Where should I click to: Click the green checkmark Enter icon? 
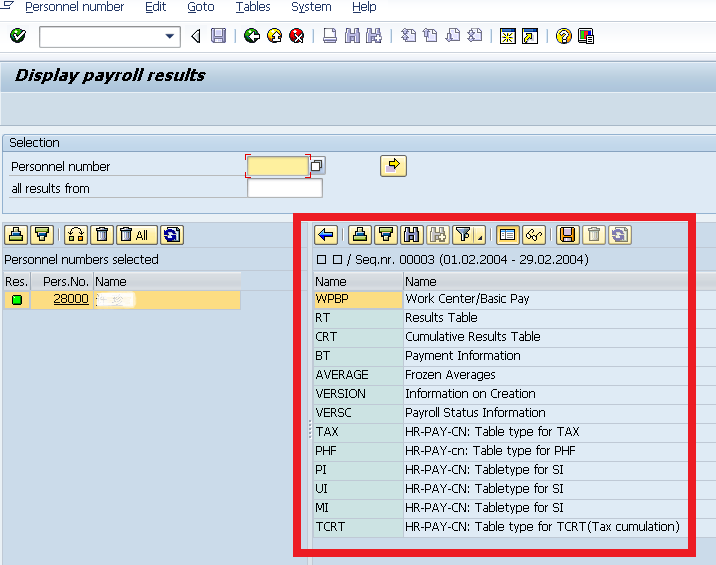(x=18, y=36)
